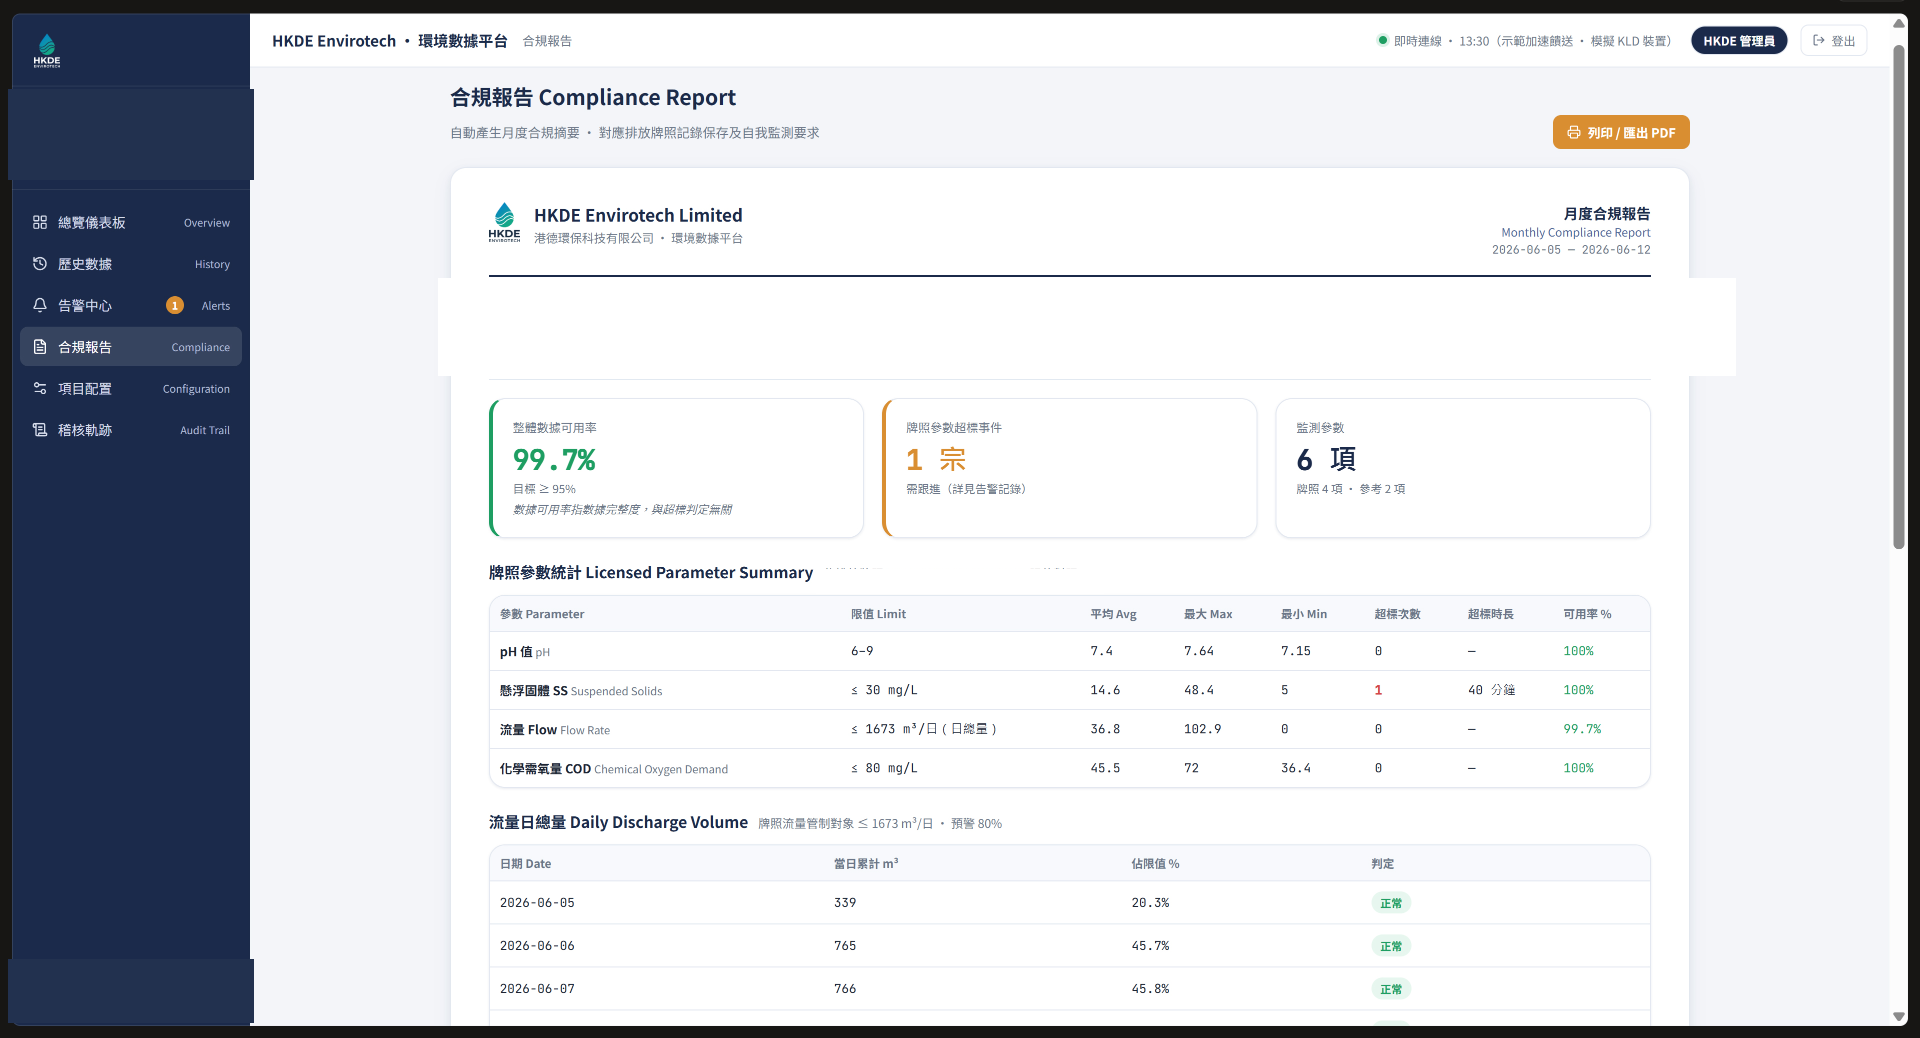Click the Alerts bell icon

(x=40, y=305)
